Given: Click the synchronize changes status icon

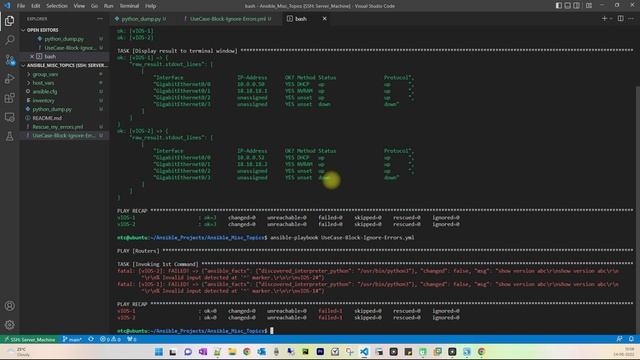Looking at the screenshot, I should 91,340.
